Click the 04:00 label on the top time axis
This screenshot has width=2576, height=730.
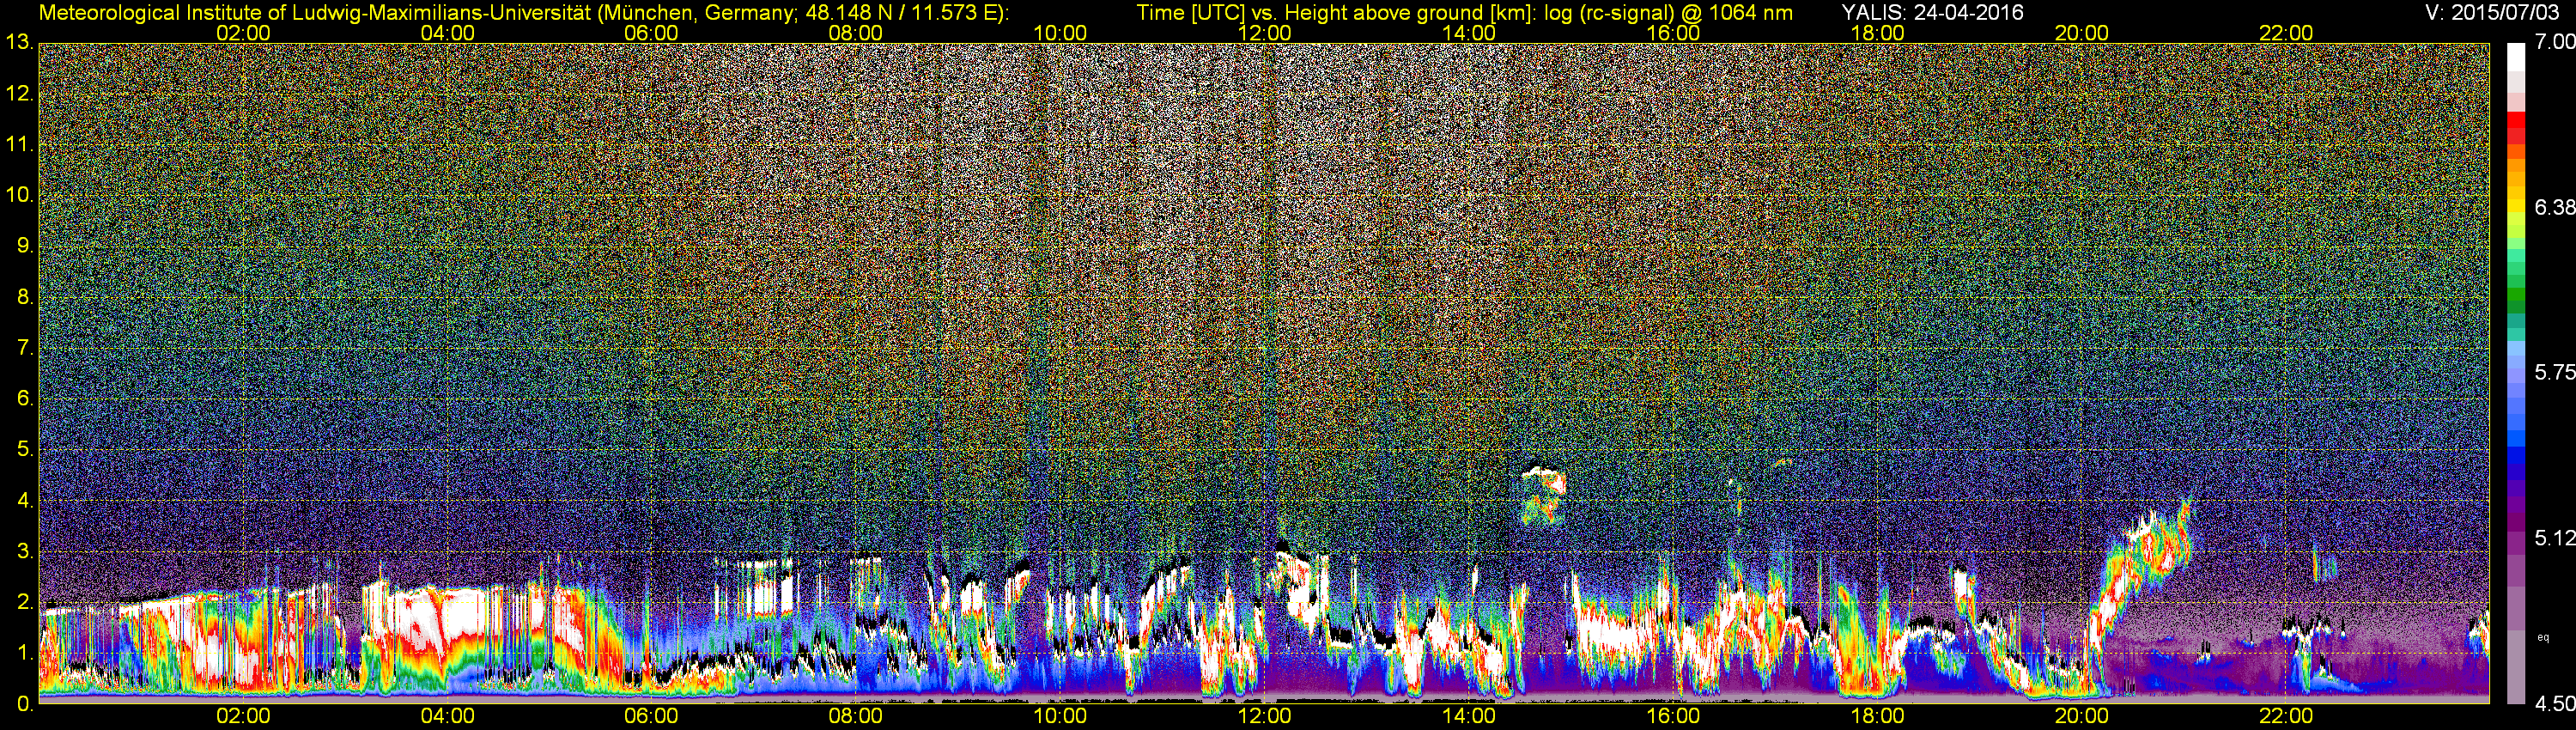447,33
